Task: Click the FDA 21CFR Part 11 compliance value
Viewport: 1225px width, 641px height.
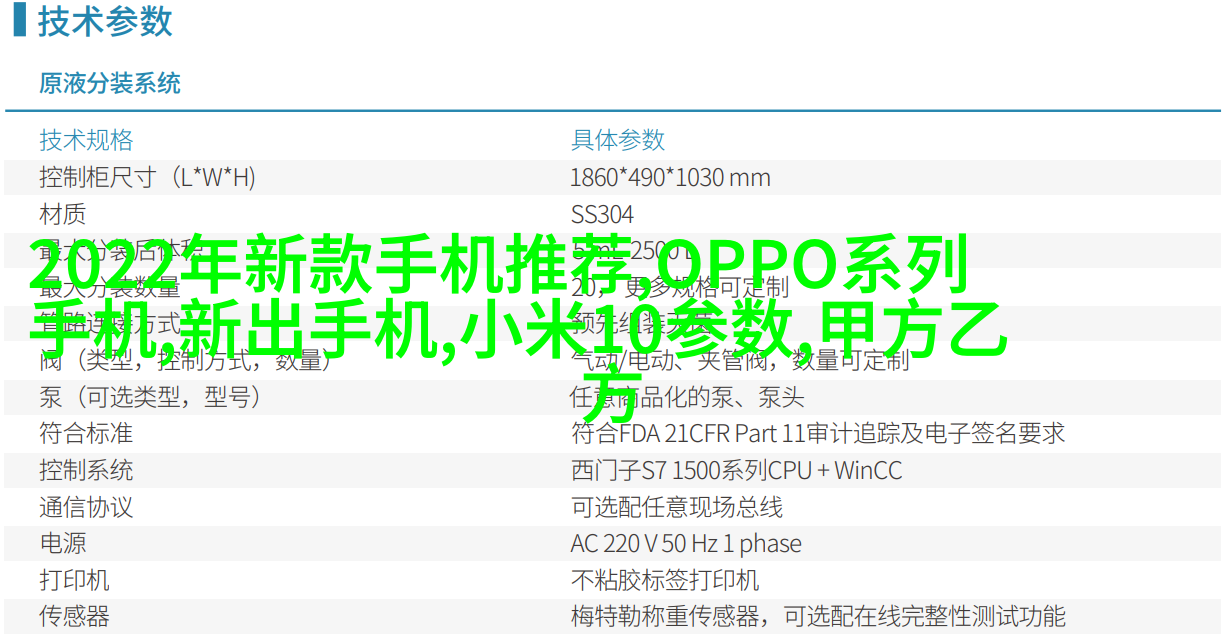Action: (818, 434)
